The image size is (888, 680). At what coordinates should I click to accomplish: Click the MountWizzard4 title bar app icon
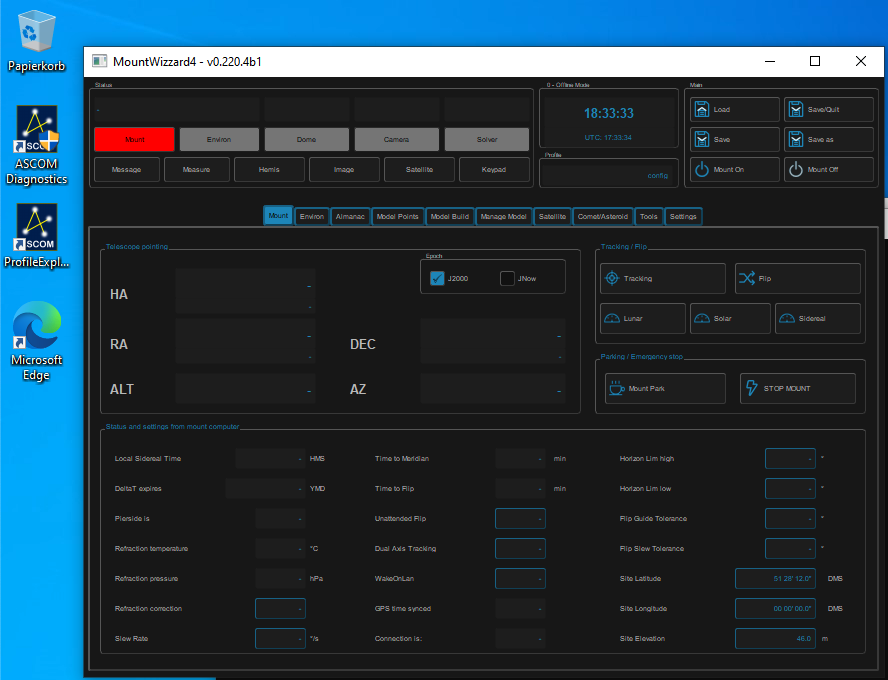coord(100,61)
